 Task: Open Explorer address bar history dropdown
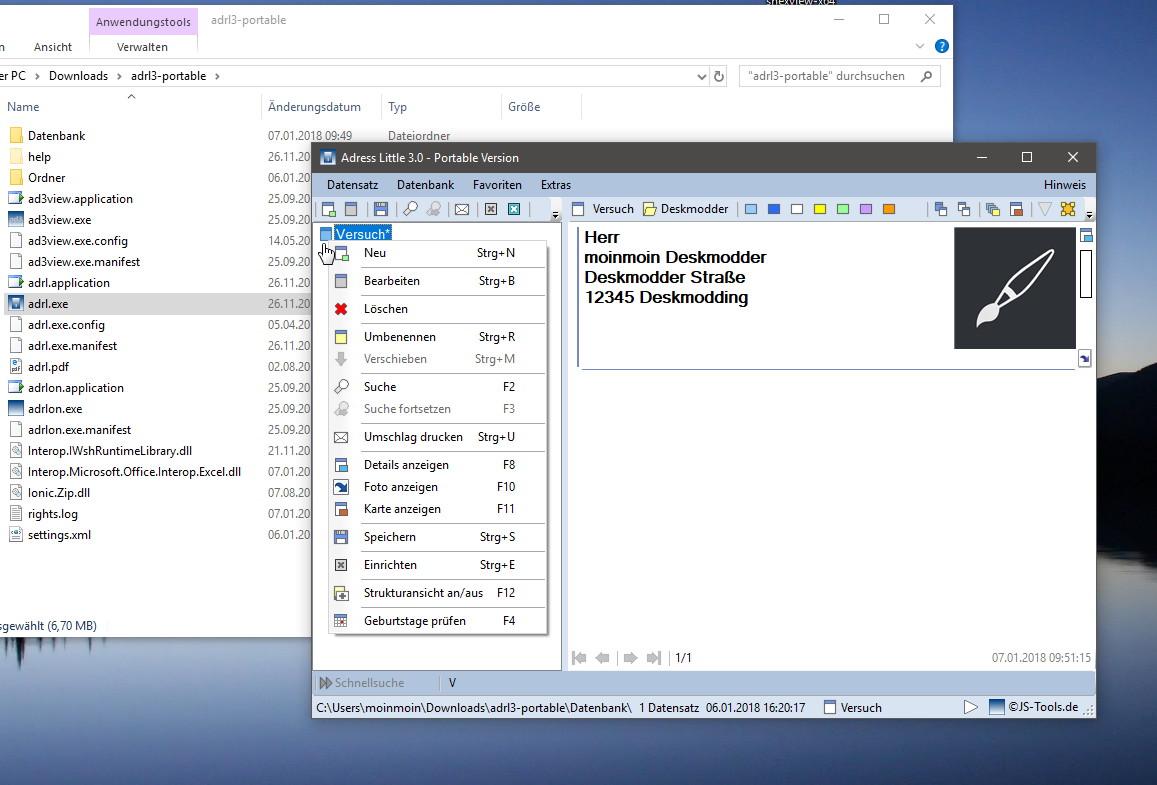701,76
